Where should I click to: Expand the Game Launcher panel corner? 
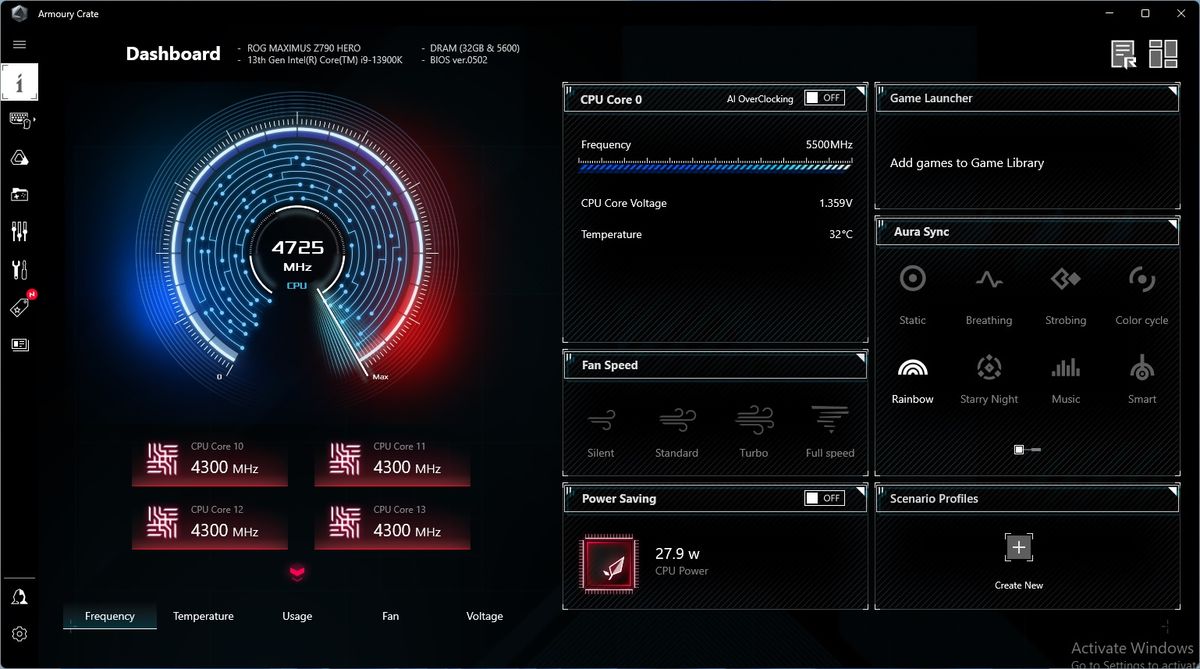(1172, 91)
